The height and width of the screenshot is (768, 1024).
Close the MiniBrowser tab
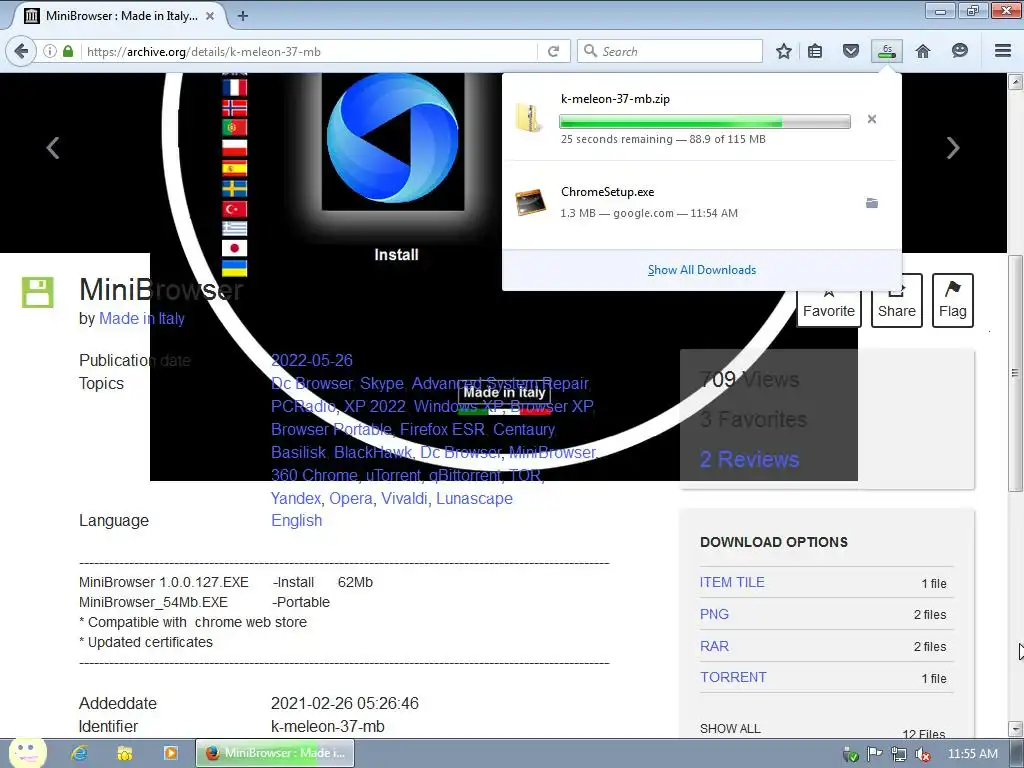click(210, 16)
